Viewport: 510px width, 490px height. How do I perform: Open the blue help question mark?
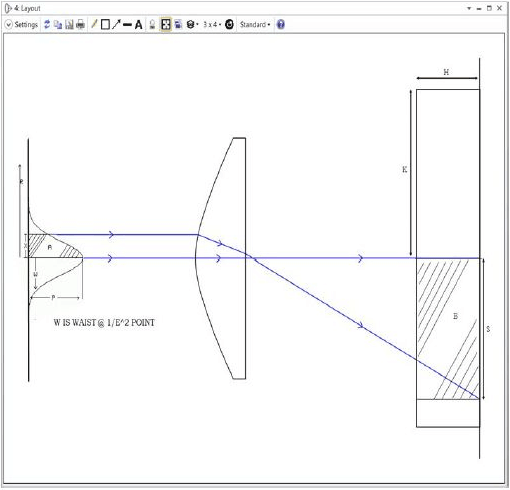281,24
